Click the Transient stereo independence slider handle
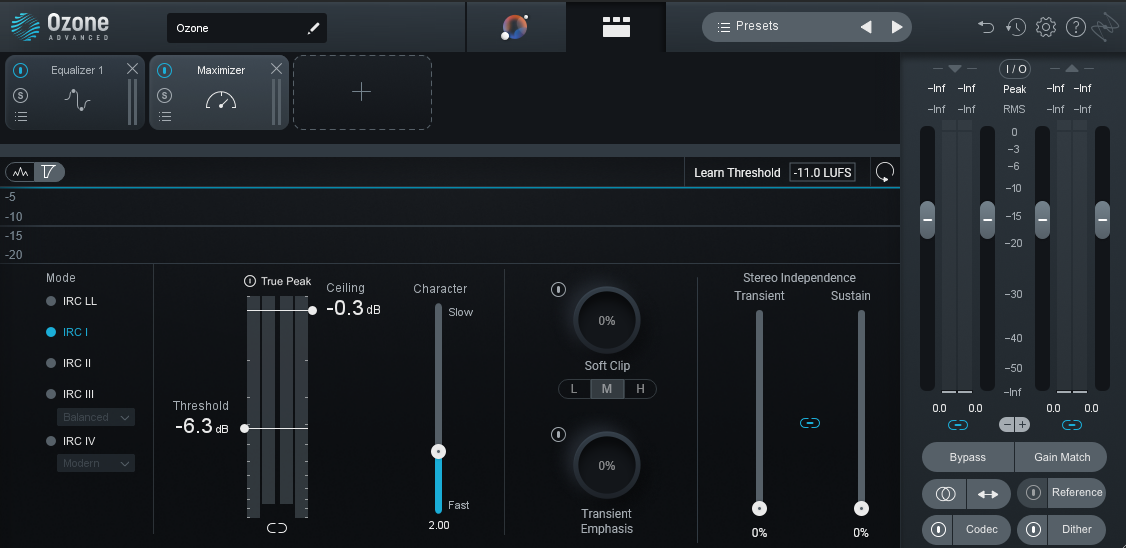Viewport: 1126px width, 548px height. [x=759, y=508]
